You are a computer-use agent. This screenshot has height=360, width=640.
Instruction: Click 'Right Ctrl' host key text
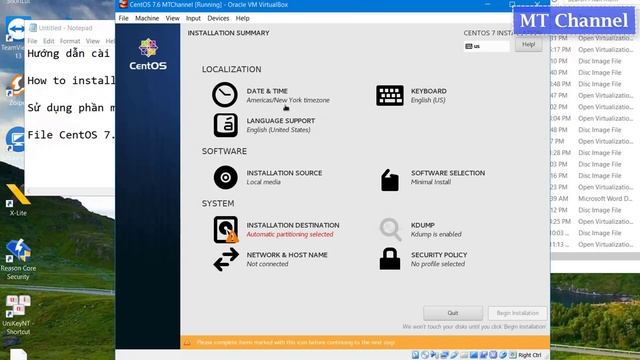(x=529, y=355)
